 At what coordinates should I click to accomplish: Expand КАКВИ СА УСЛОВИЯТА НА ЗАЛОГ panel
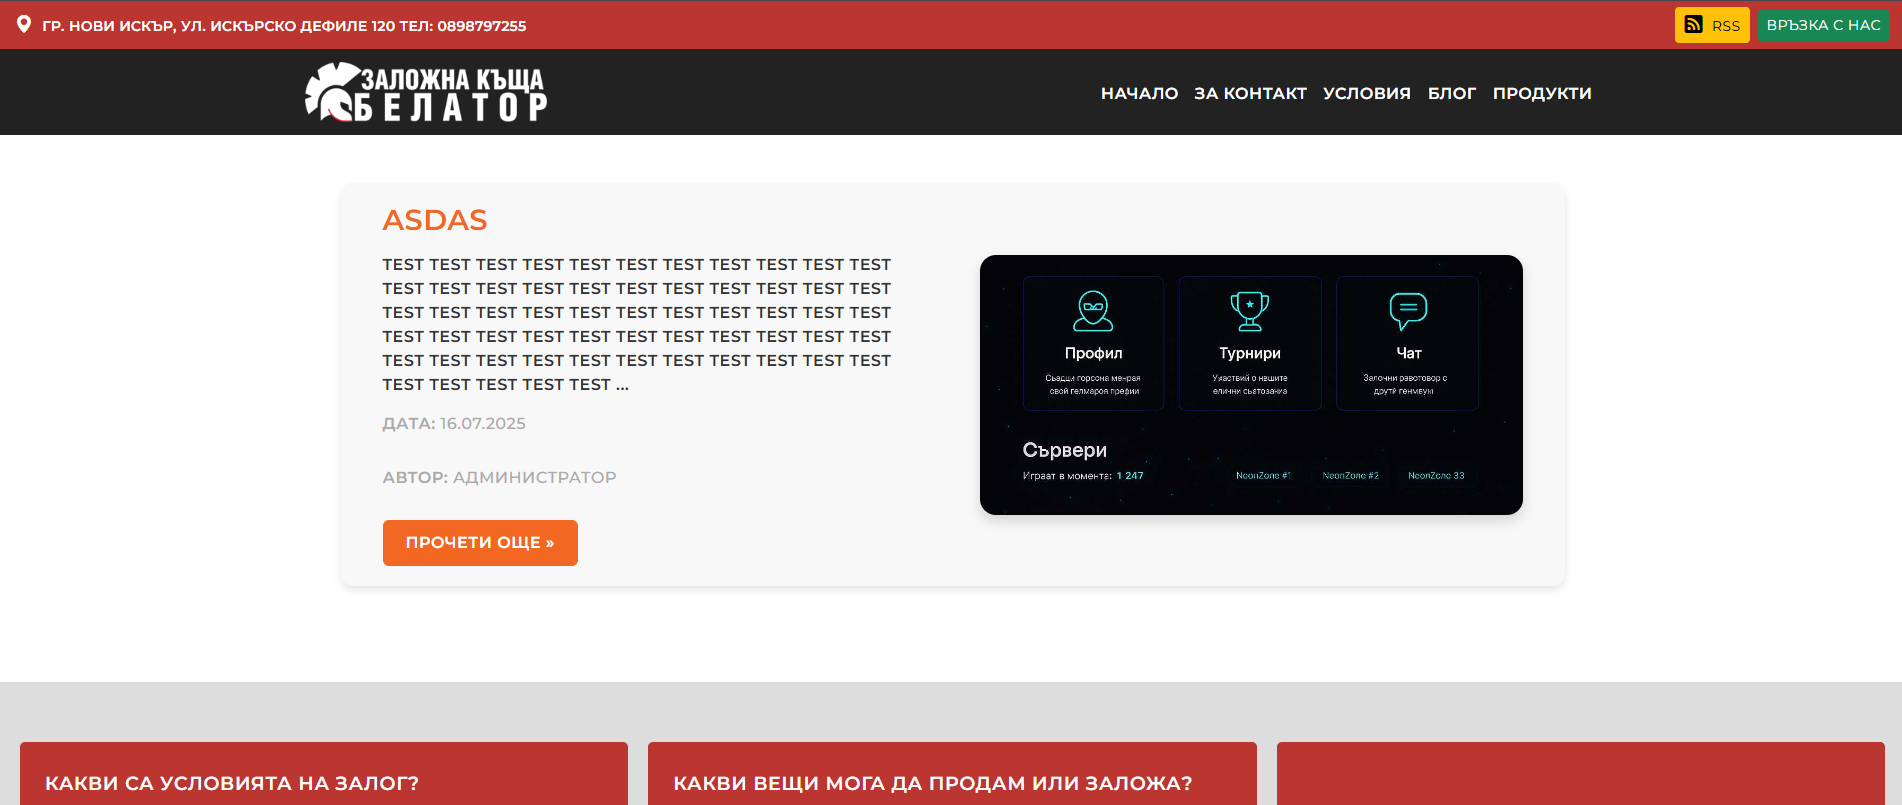[232, 783]
